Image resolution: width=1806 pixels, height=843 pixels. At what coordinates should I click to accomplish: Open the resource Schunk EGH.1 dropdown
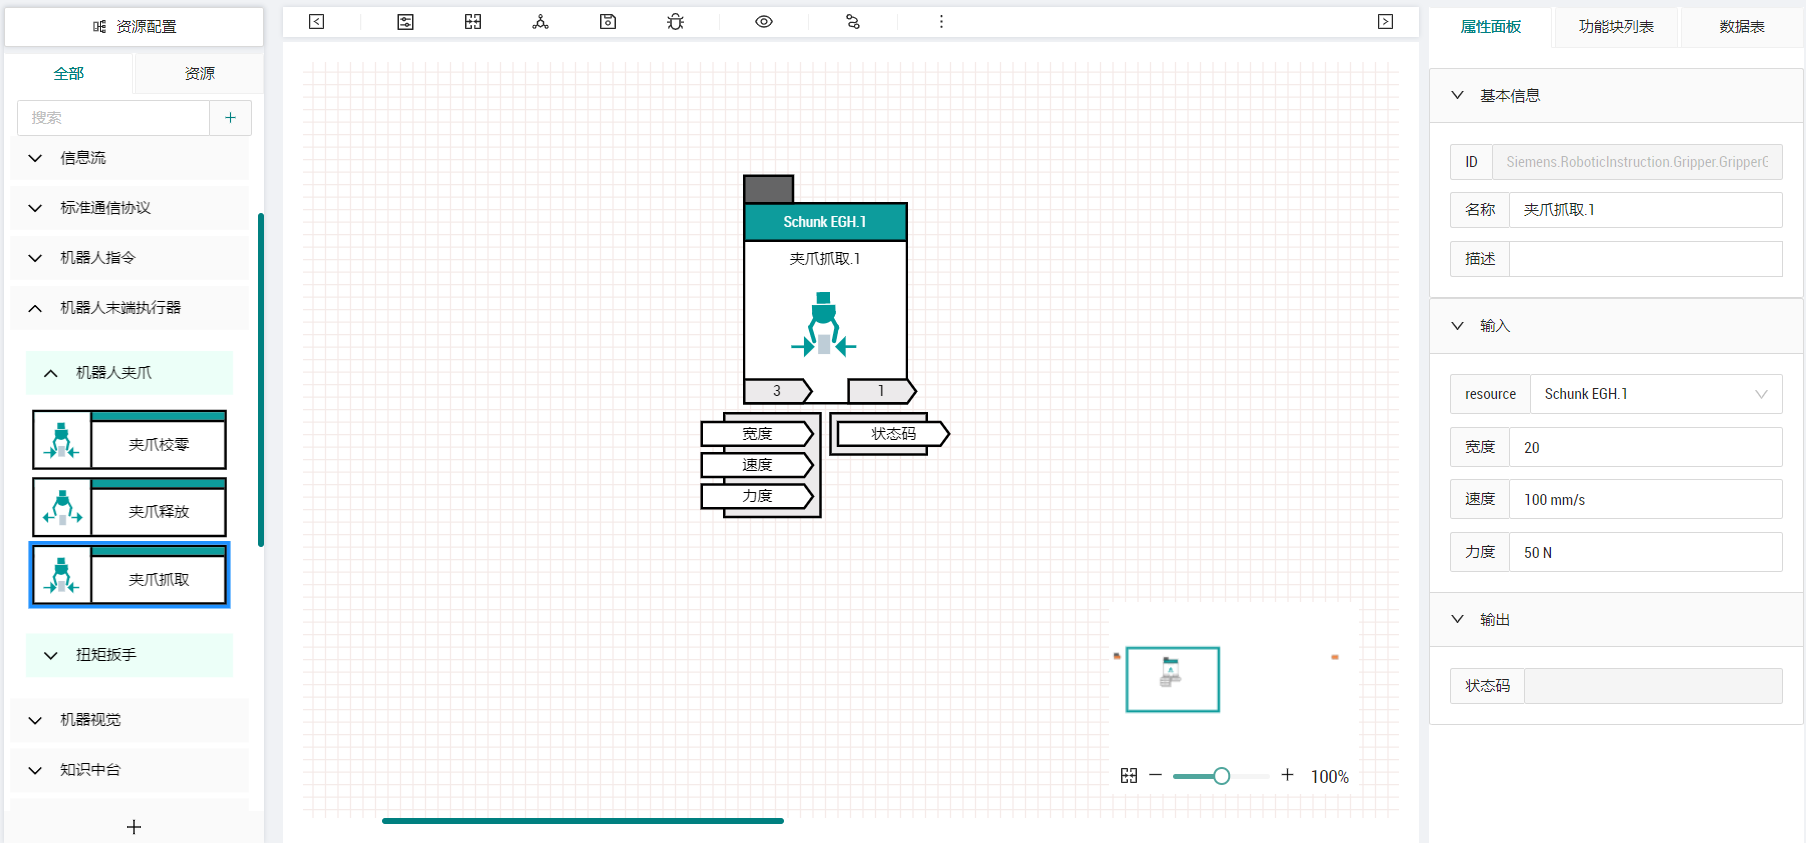pos(1656,394)
